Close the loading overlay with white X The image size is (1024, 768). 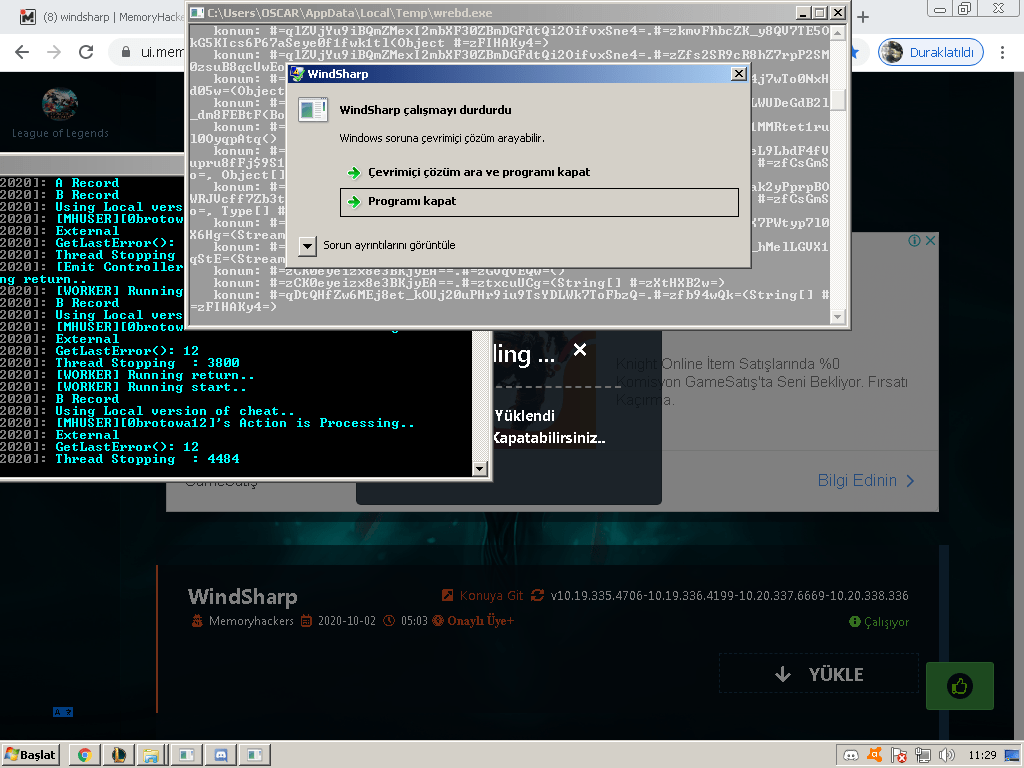pyautogui.click(x=579, y=349)
